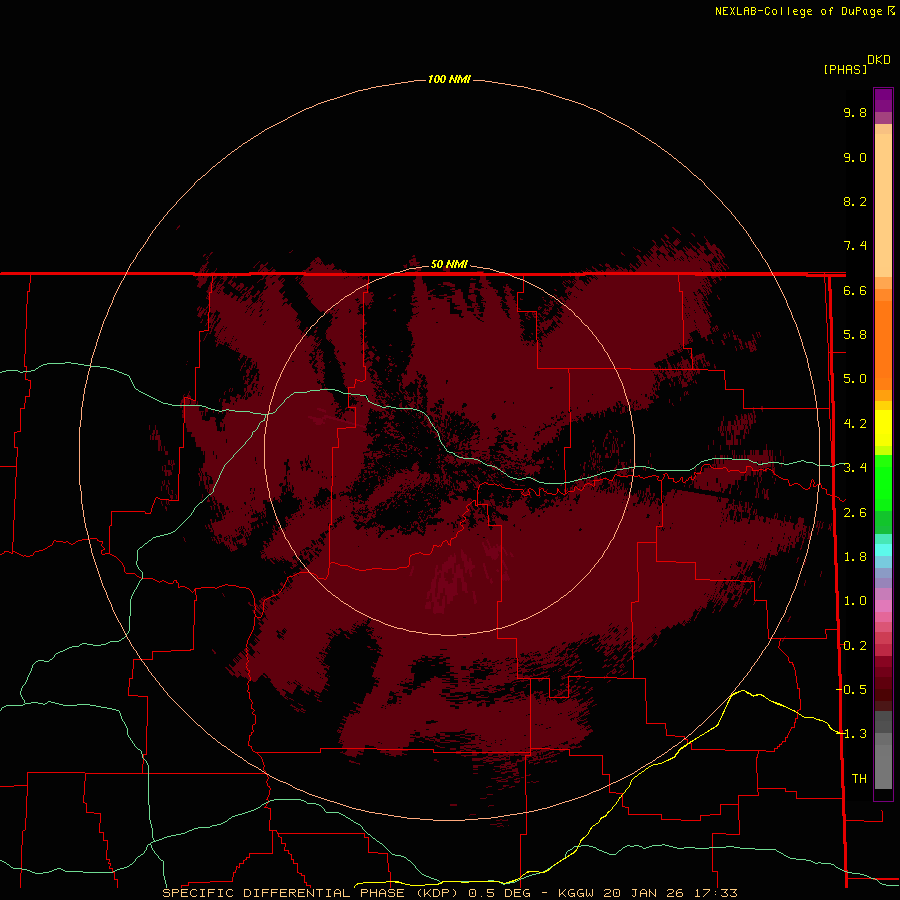Click the -0.5 value on the color scale
This screenshot has height=900, width=900.
(x=851, y=690)
